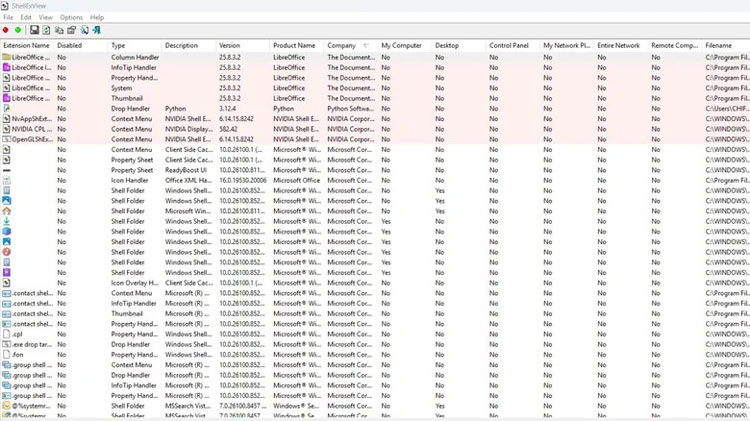Click the 'Python Softwa...' company cell

351,109
